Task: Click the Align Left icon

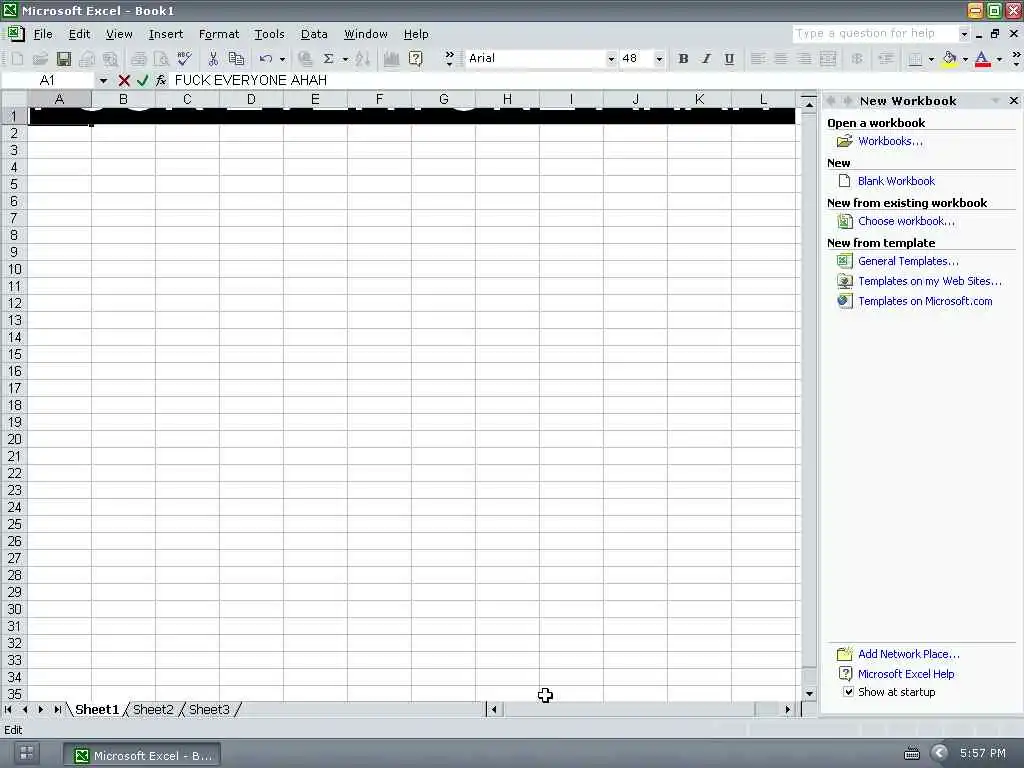Action: coord(758,59)
